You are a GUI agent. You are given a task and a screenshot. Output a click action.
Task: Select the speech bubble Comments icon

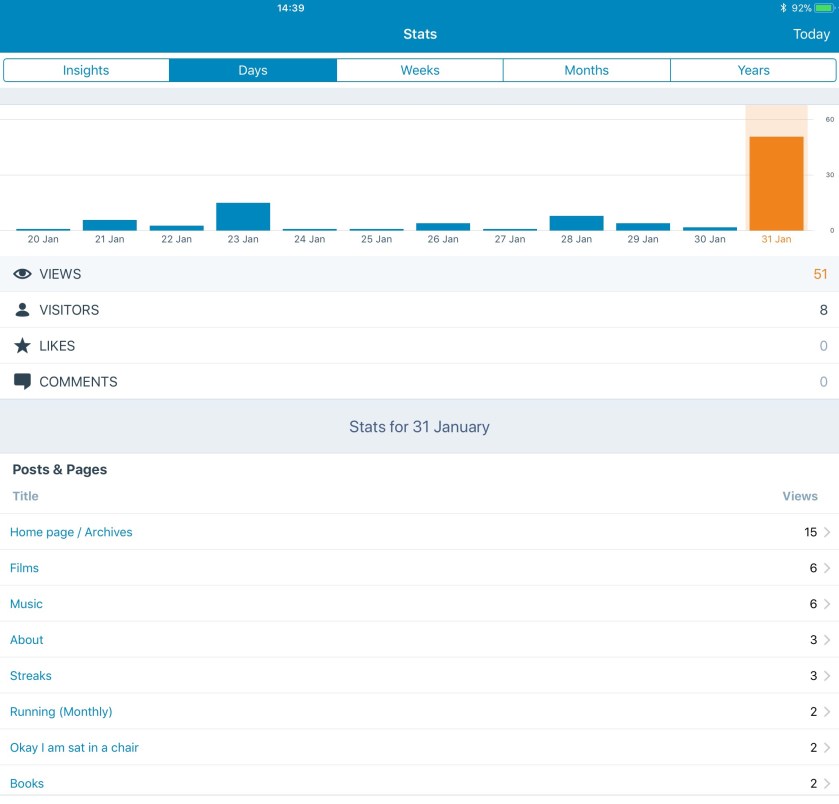click(22, 381)
